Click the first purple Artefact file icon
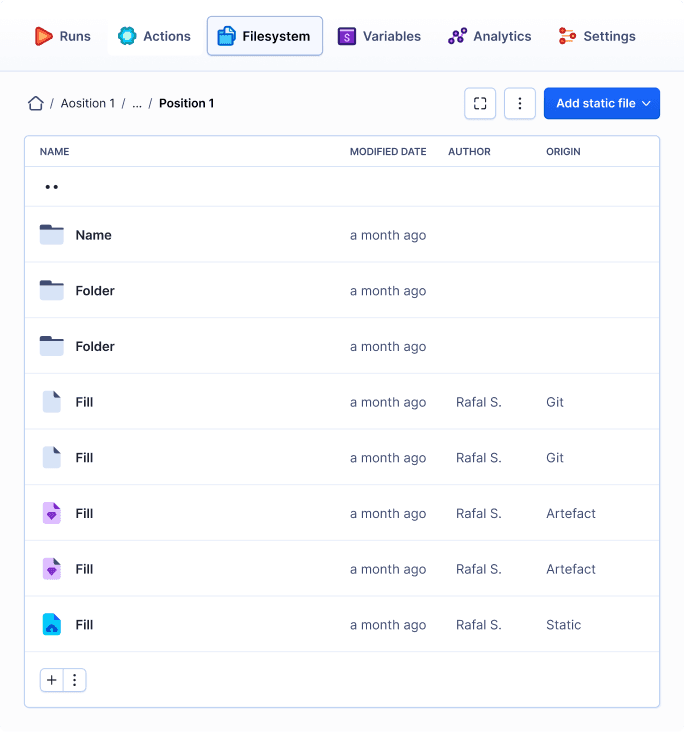Viewport: 684px width, 732px height. coord(52,514)
